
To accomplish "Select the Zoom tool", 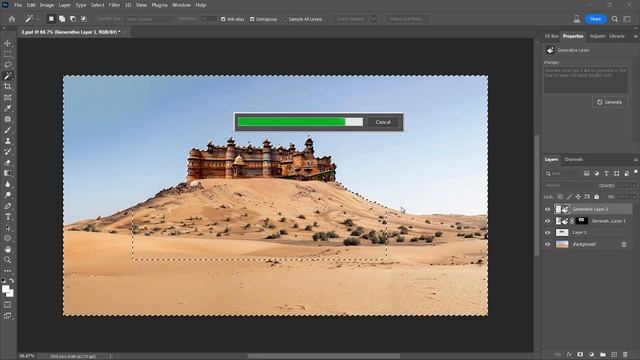I will click(x=7, y=260).
